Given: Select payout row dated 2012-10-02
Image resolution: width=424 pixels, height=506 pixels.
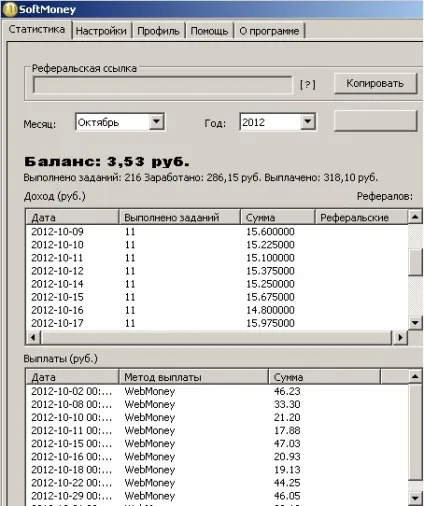Looking at the screenshot, I should point(217,391).
